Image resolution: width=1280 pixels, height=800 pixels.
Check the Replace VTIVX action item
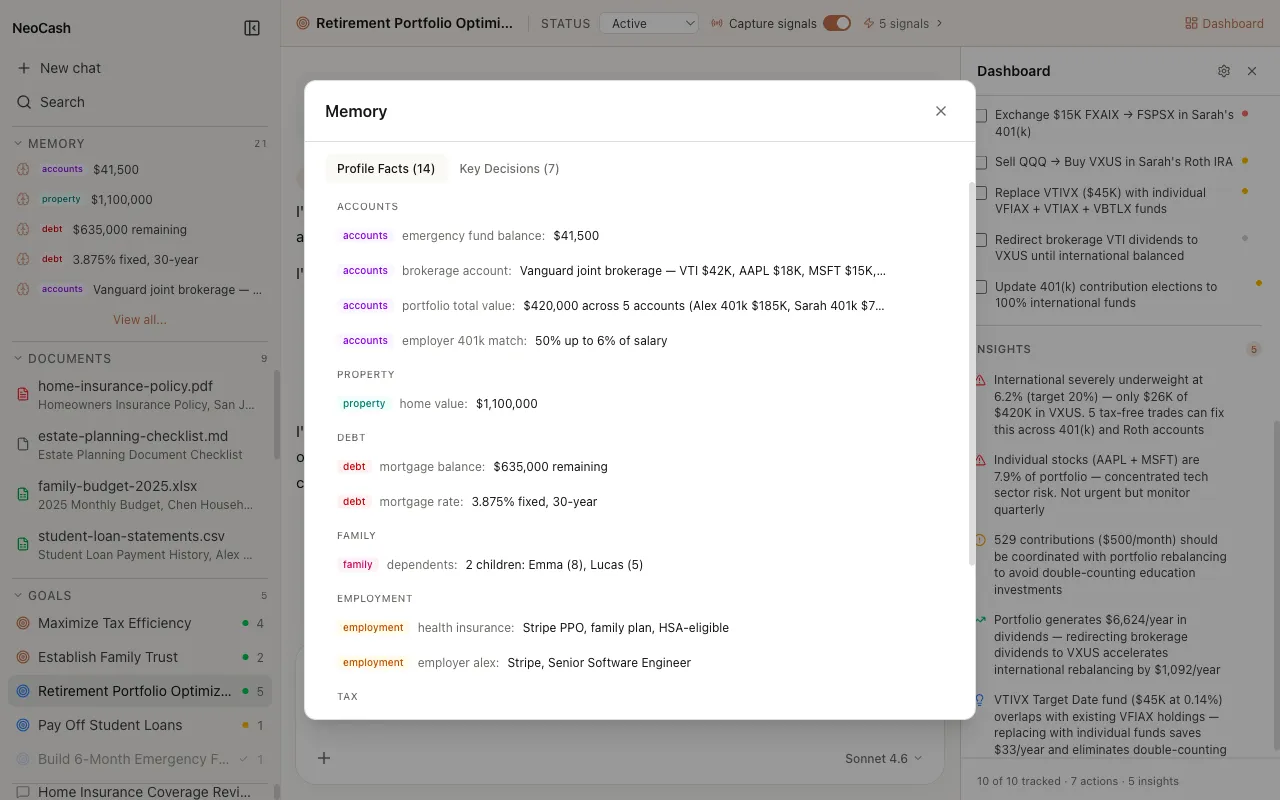[x=981, y=193]
